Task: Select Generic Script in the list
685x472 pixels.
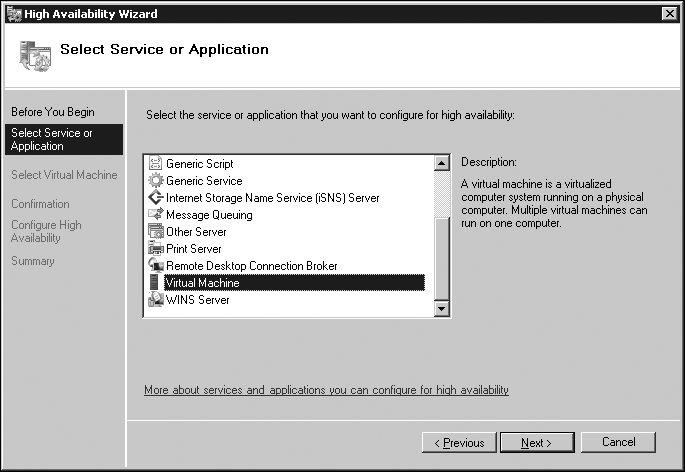Action: pyautogui.click(x=200, y=163)
